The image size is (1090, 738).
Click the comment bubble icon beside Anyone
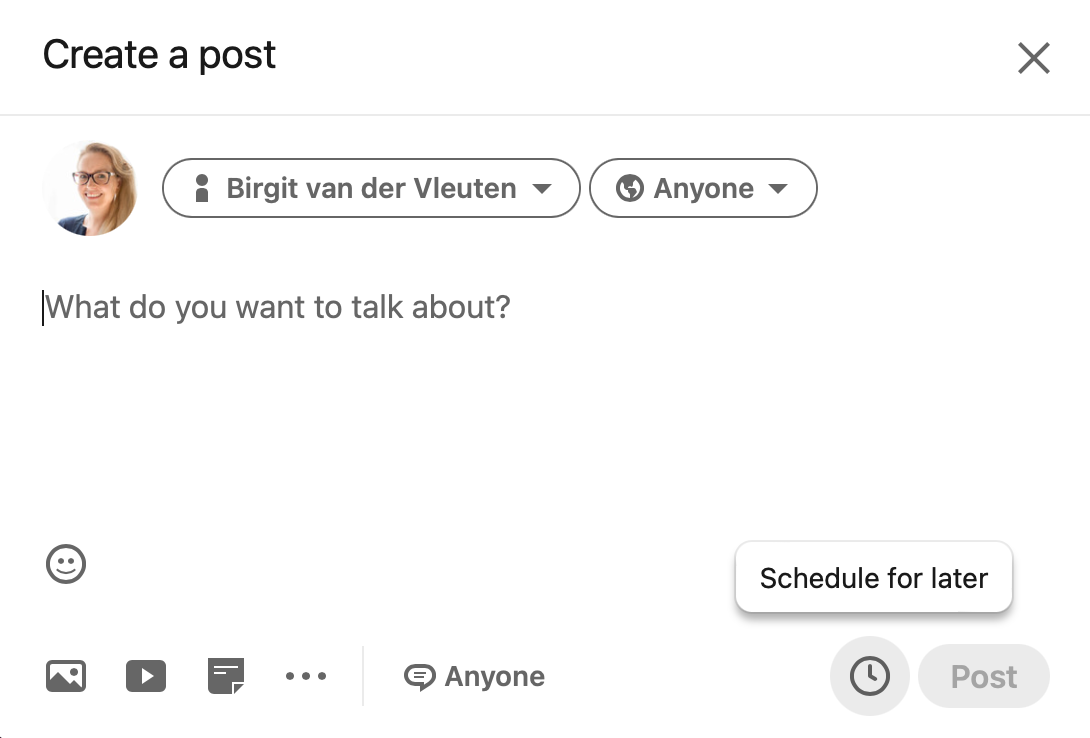419,677
